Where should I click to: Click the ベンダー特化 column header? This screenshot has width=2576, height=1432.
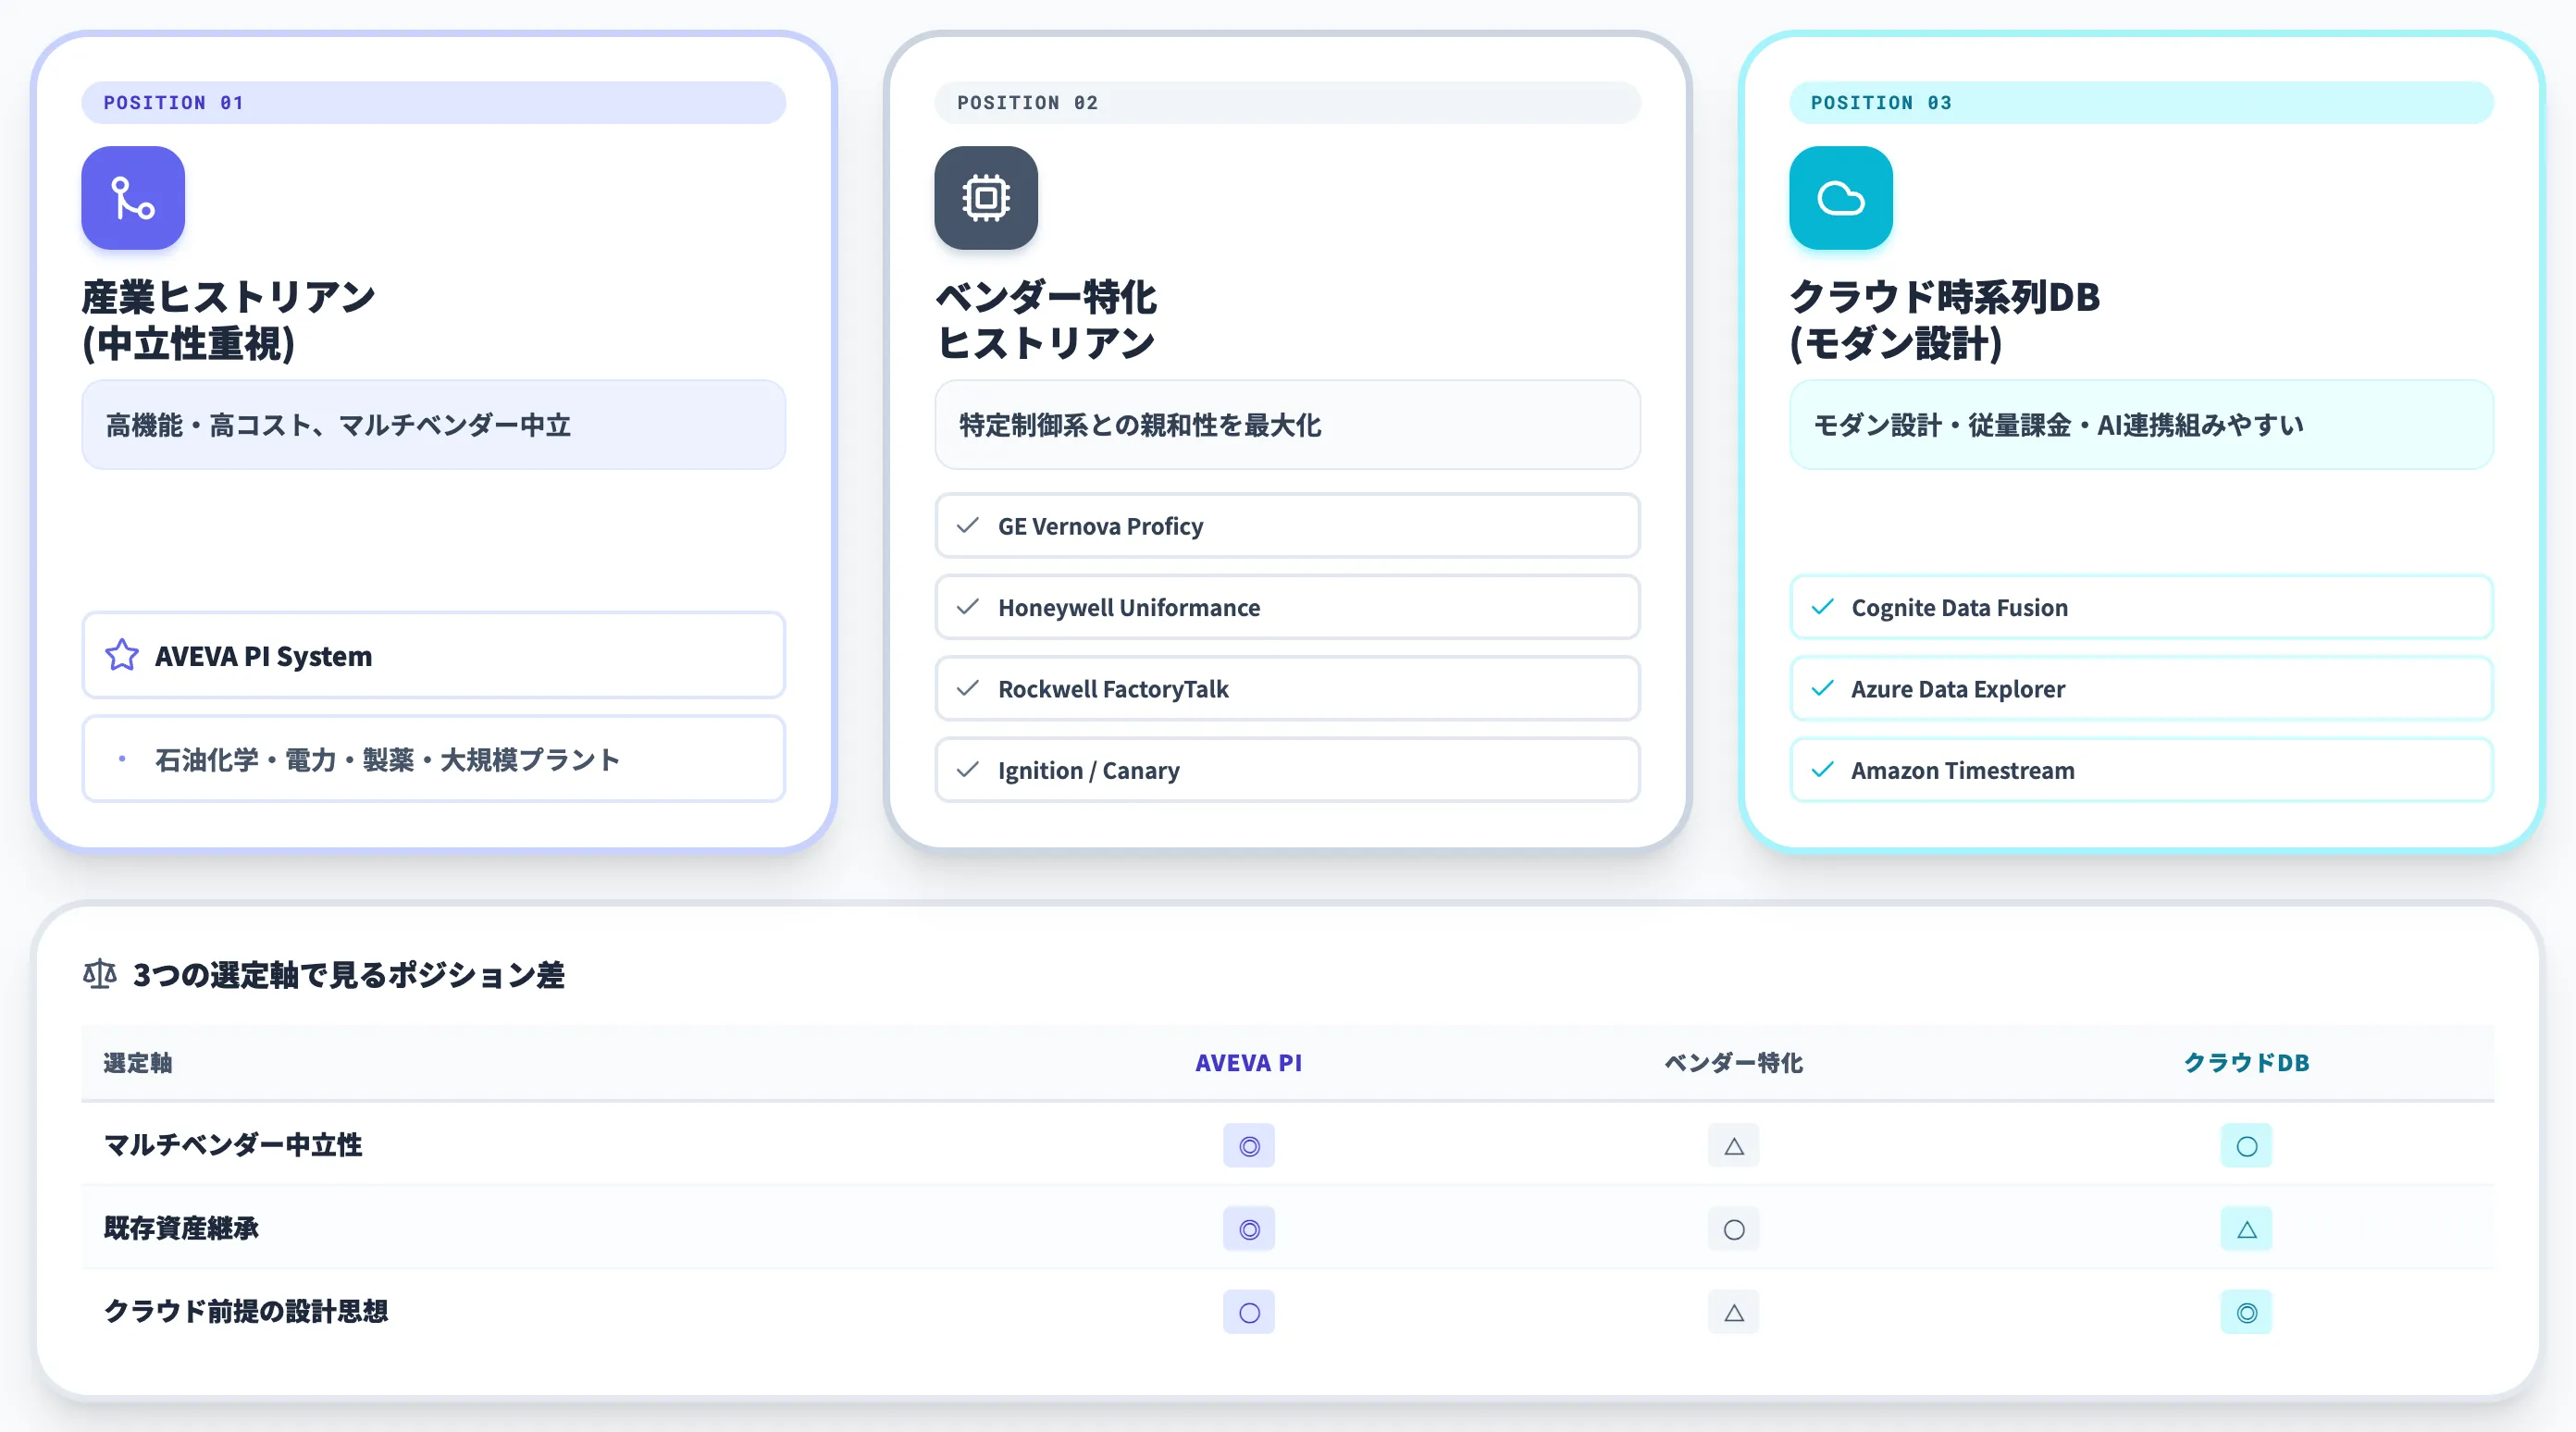(x=1734, y=1062)
